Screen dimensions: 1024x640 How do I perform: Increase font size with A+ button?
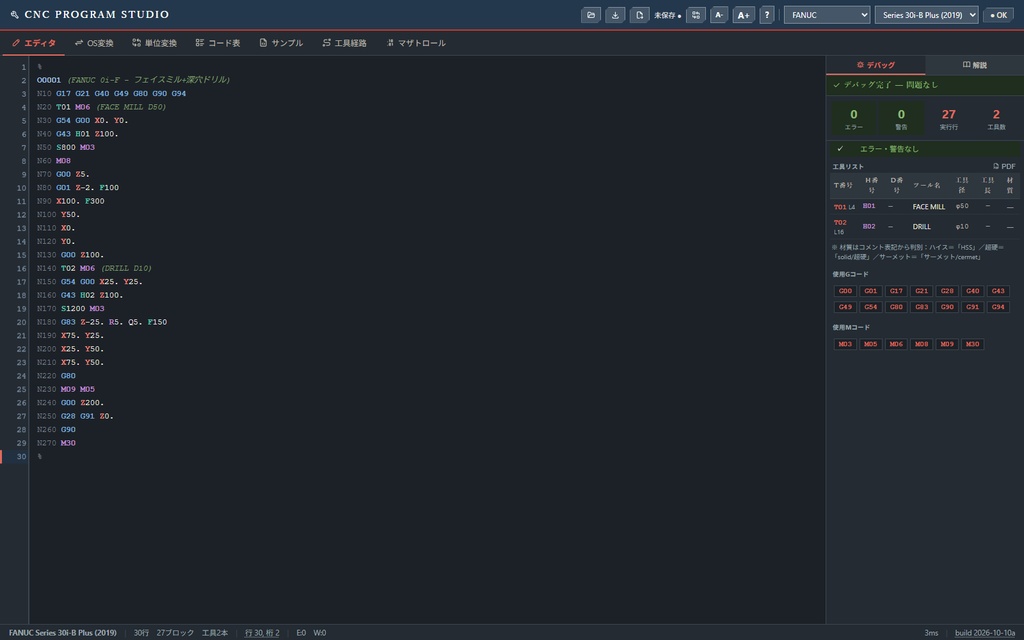(x=743, y=14)
